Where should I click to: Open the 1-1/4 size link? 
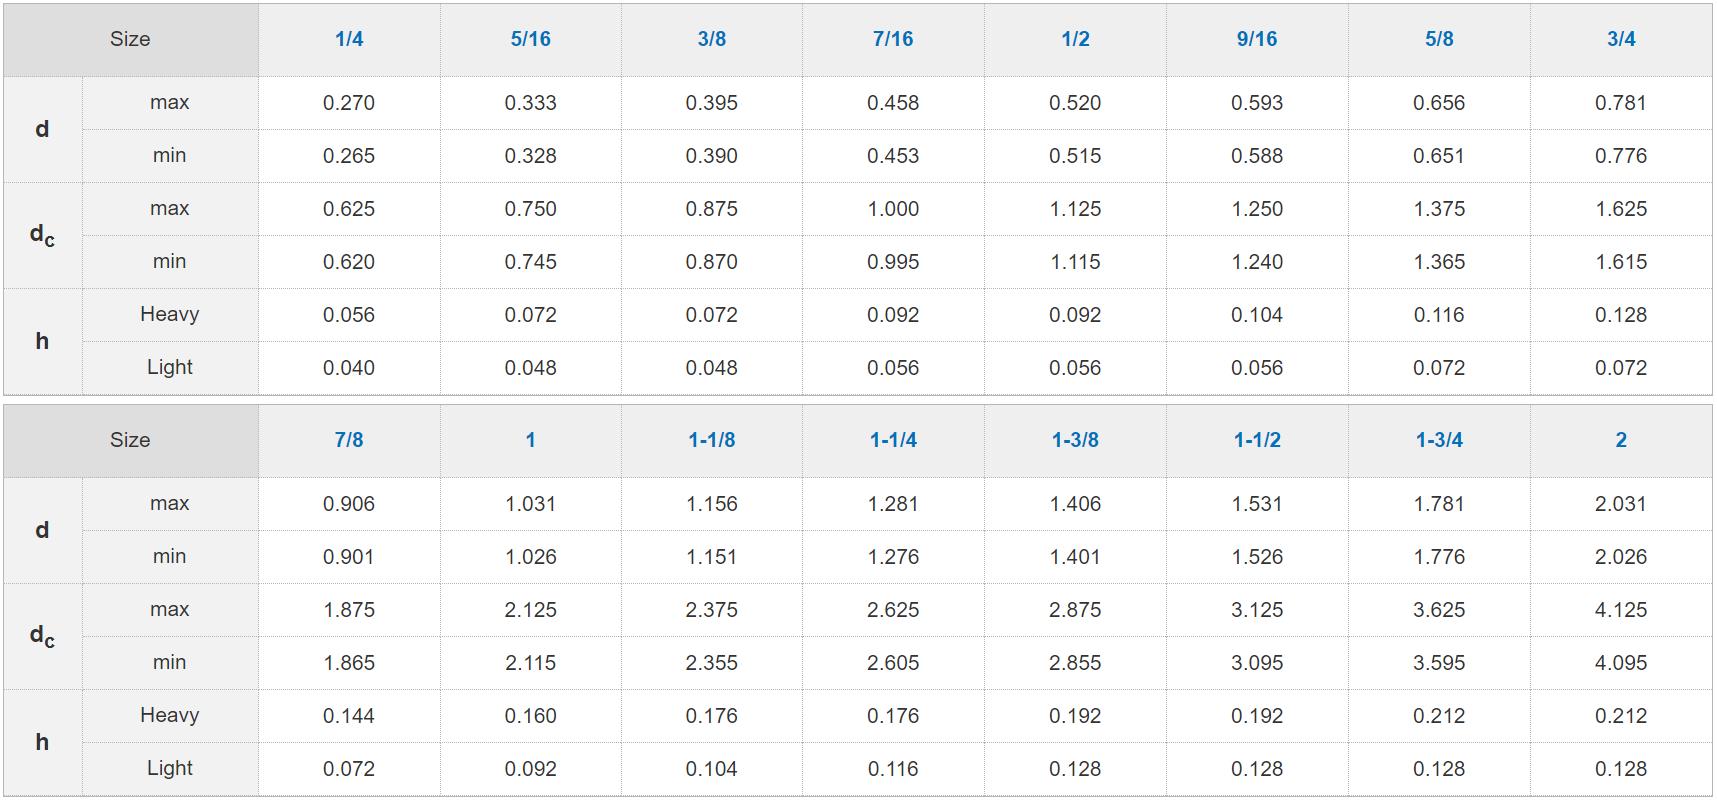[x=893, y=440]
